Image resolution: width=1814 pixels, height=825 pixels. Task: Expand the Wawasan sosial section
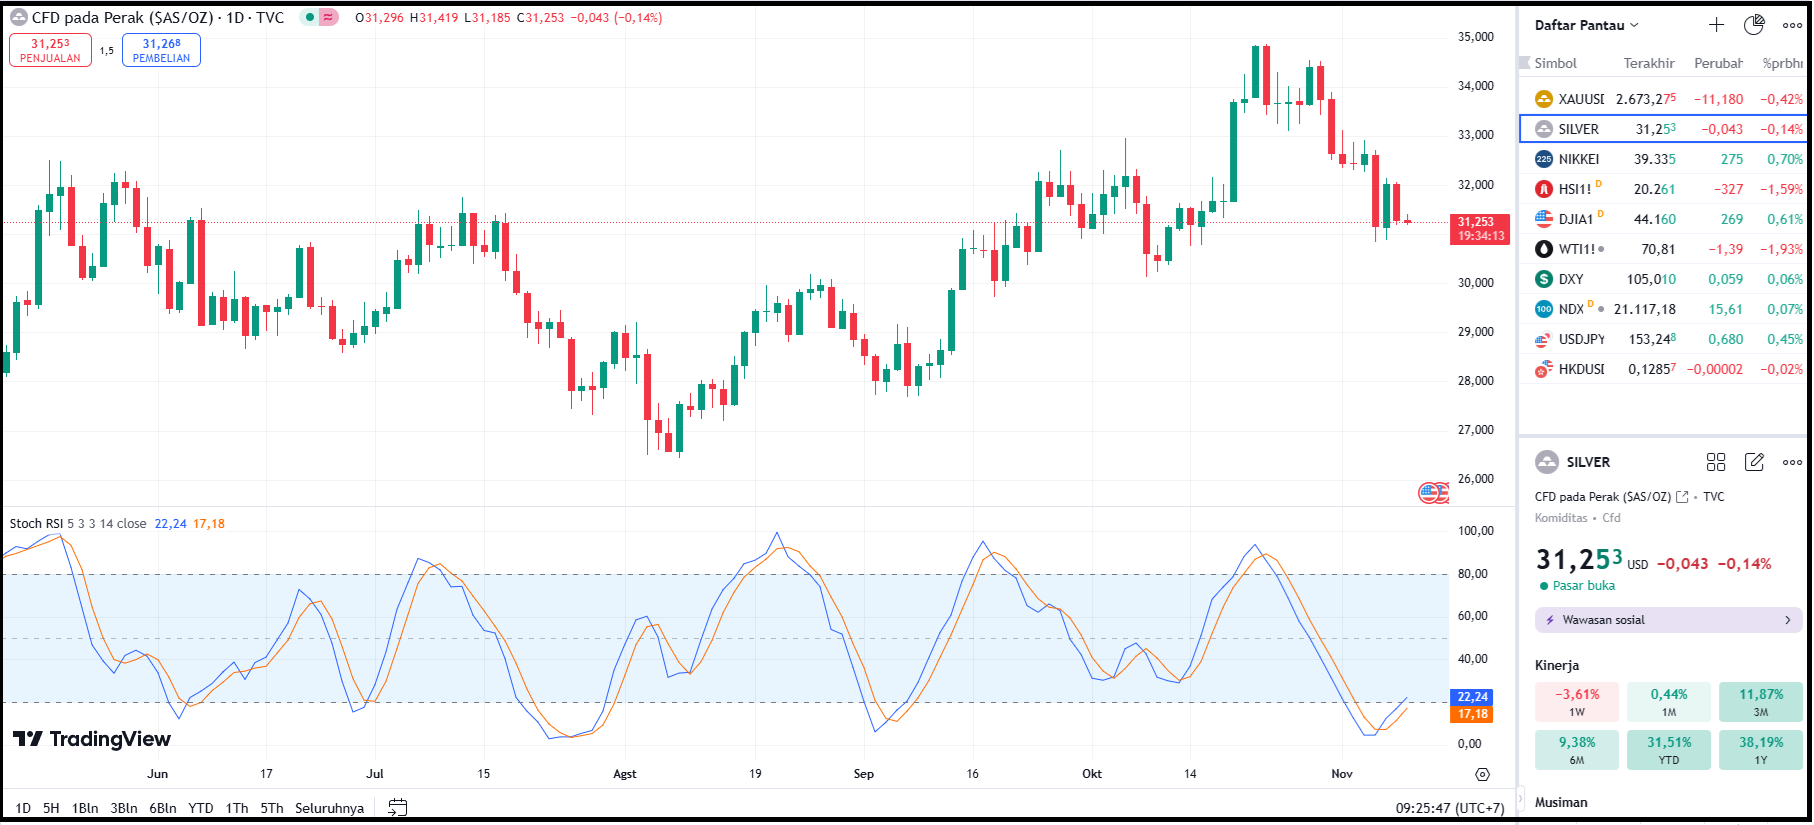pyautogui.click(x=1668, y=620)
